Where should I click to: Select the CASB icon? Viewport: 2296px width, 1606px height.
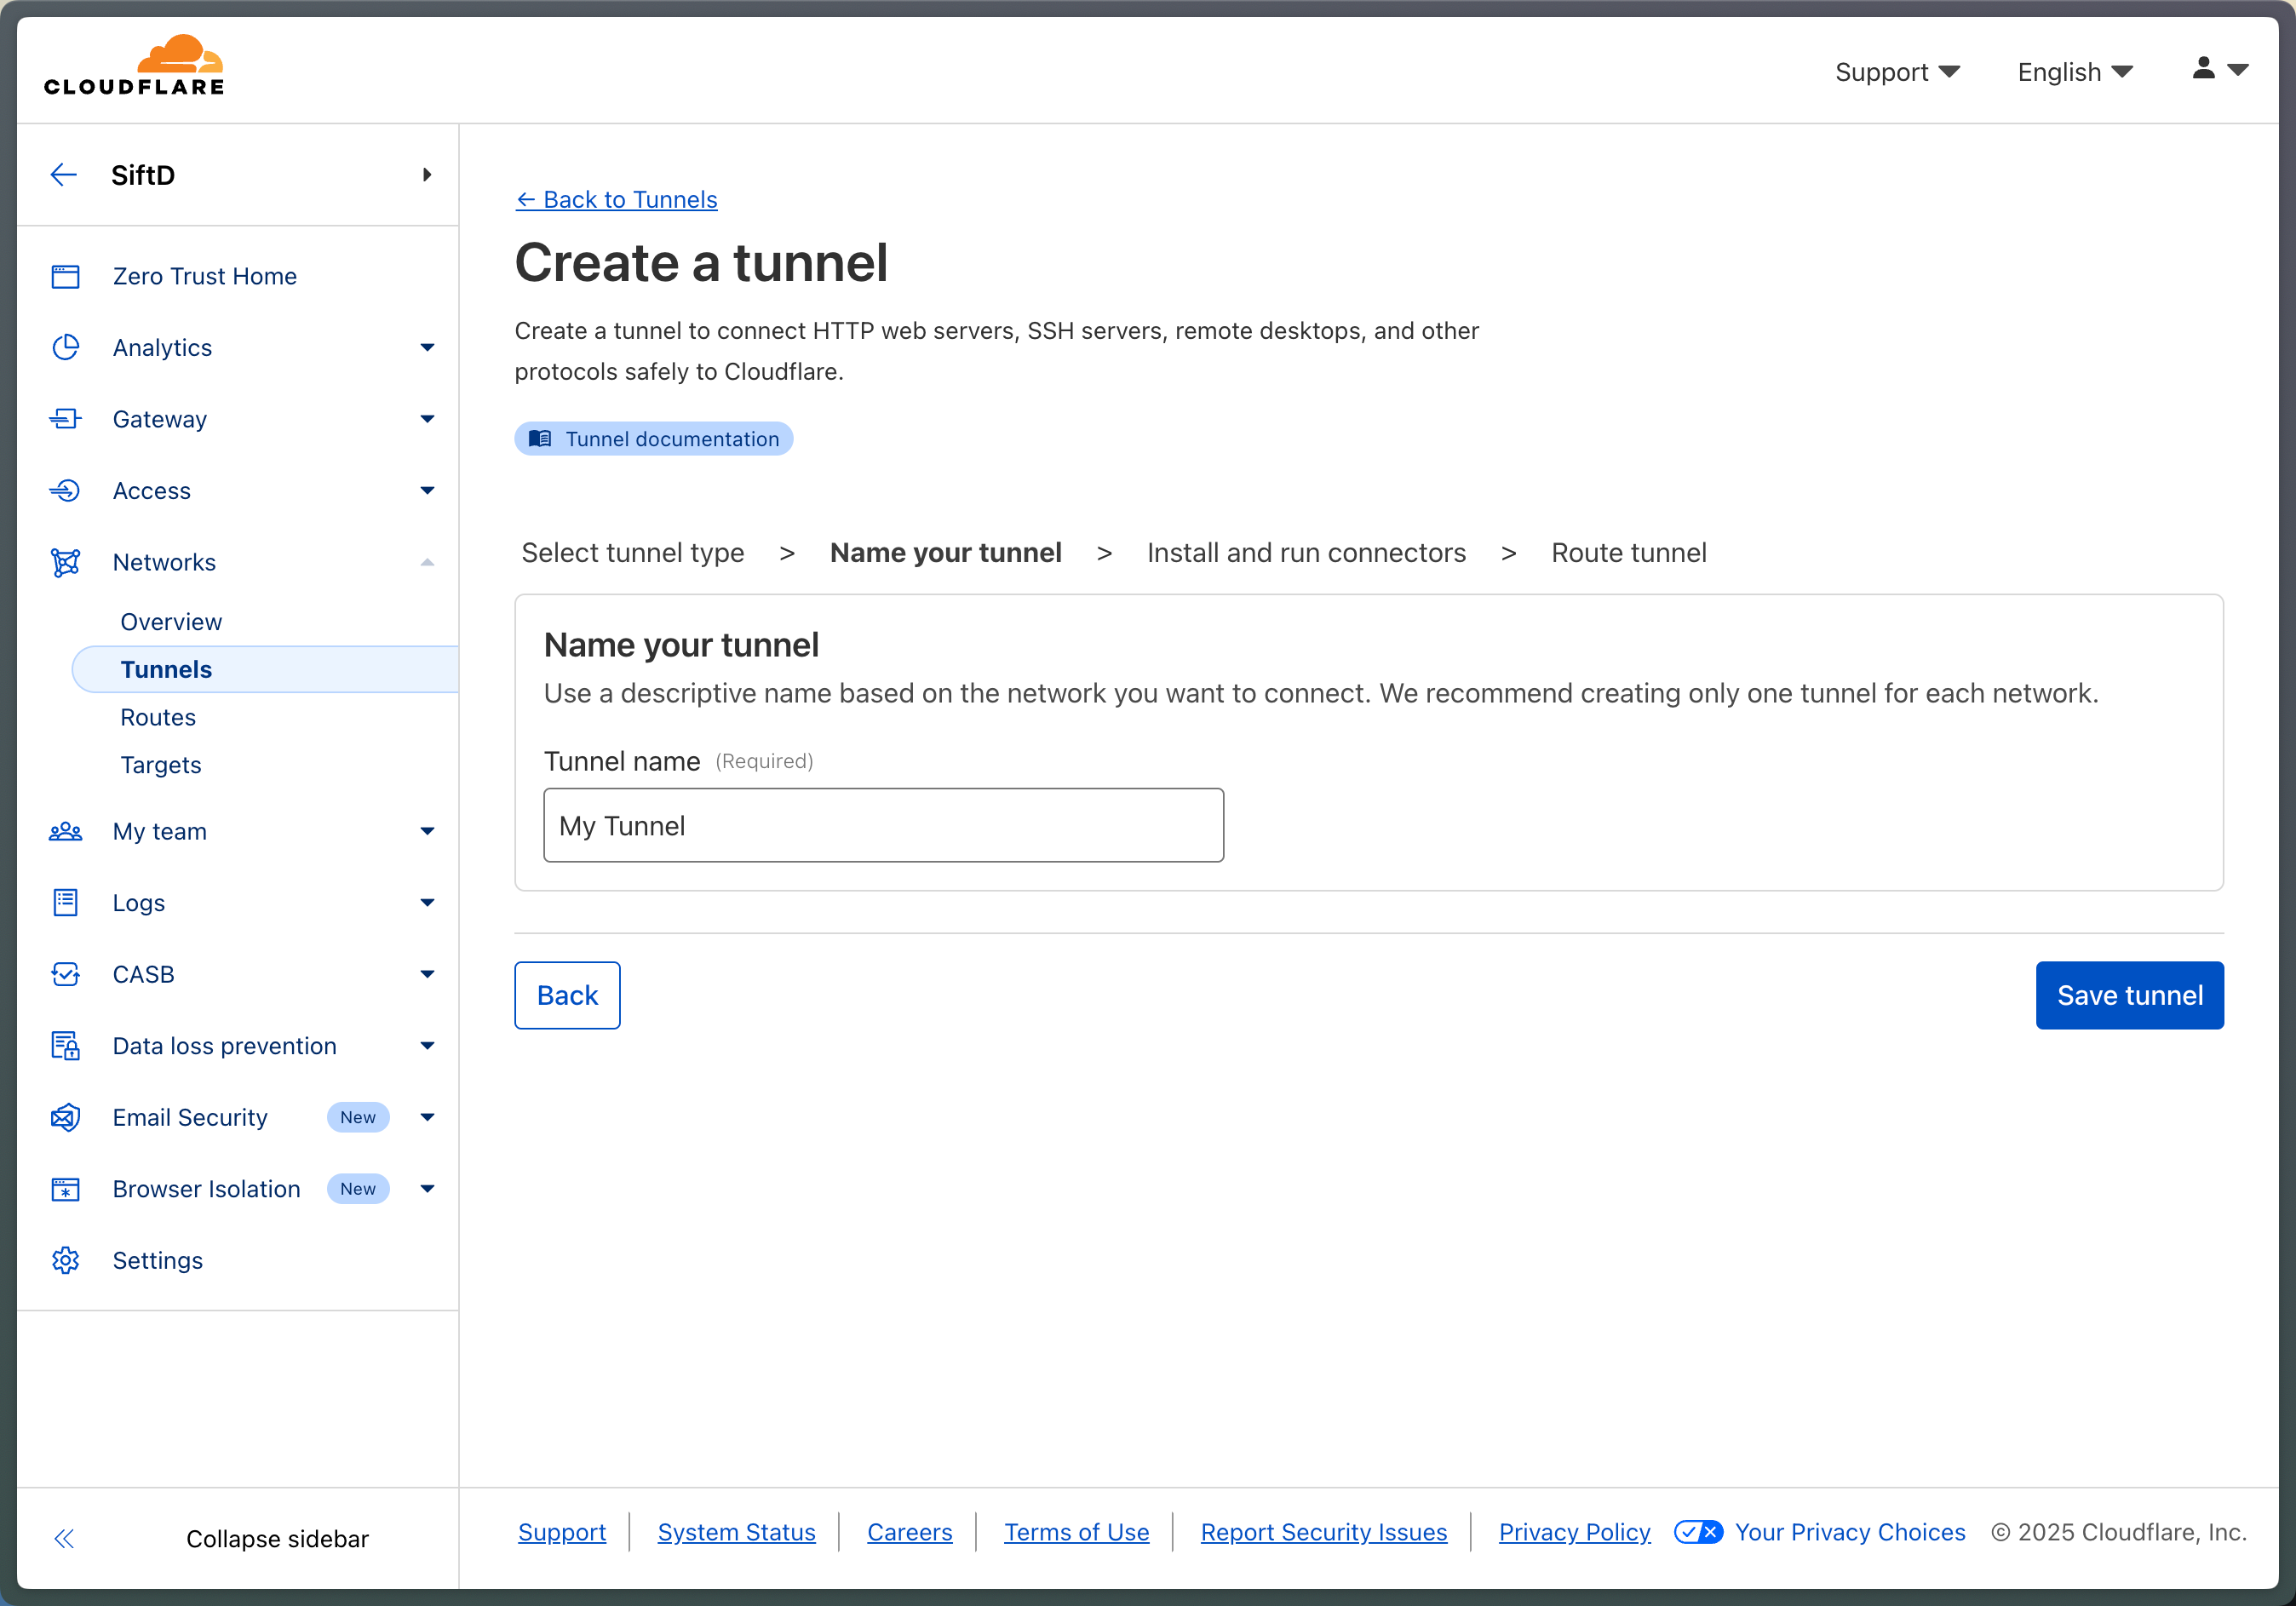65,974
